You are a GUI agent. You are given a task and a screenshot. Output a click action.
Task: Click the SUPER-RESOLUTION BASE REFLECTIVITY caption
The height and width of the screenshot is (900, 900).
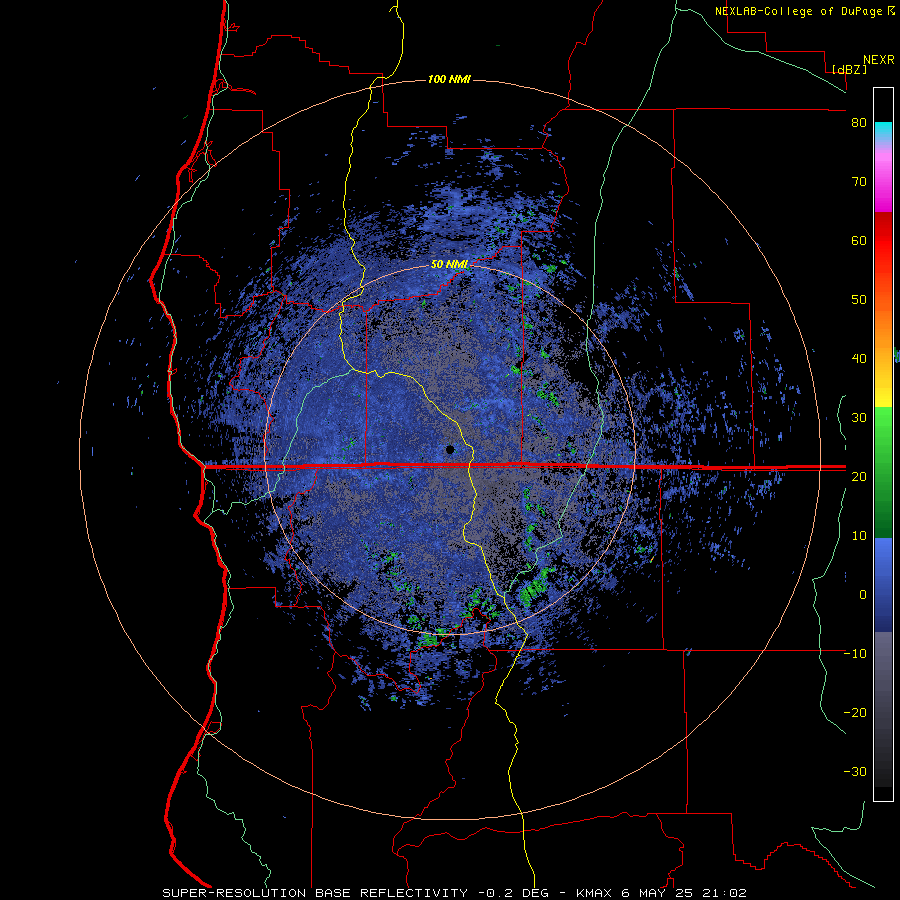click(x=315, y=893)
